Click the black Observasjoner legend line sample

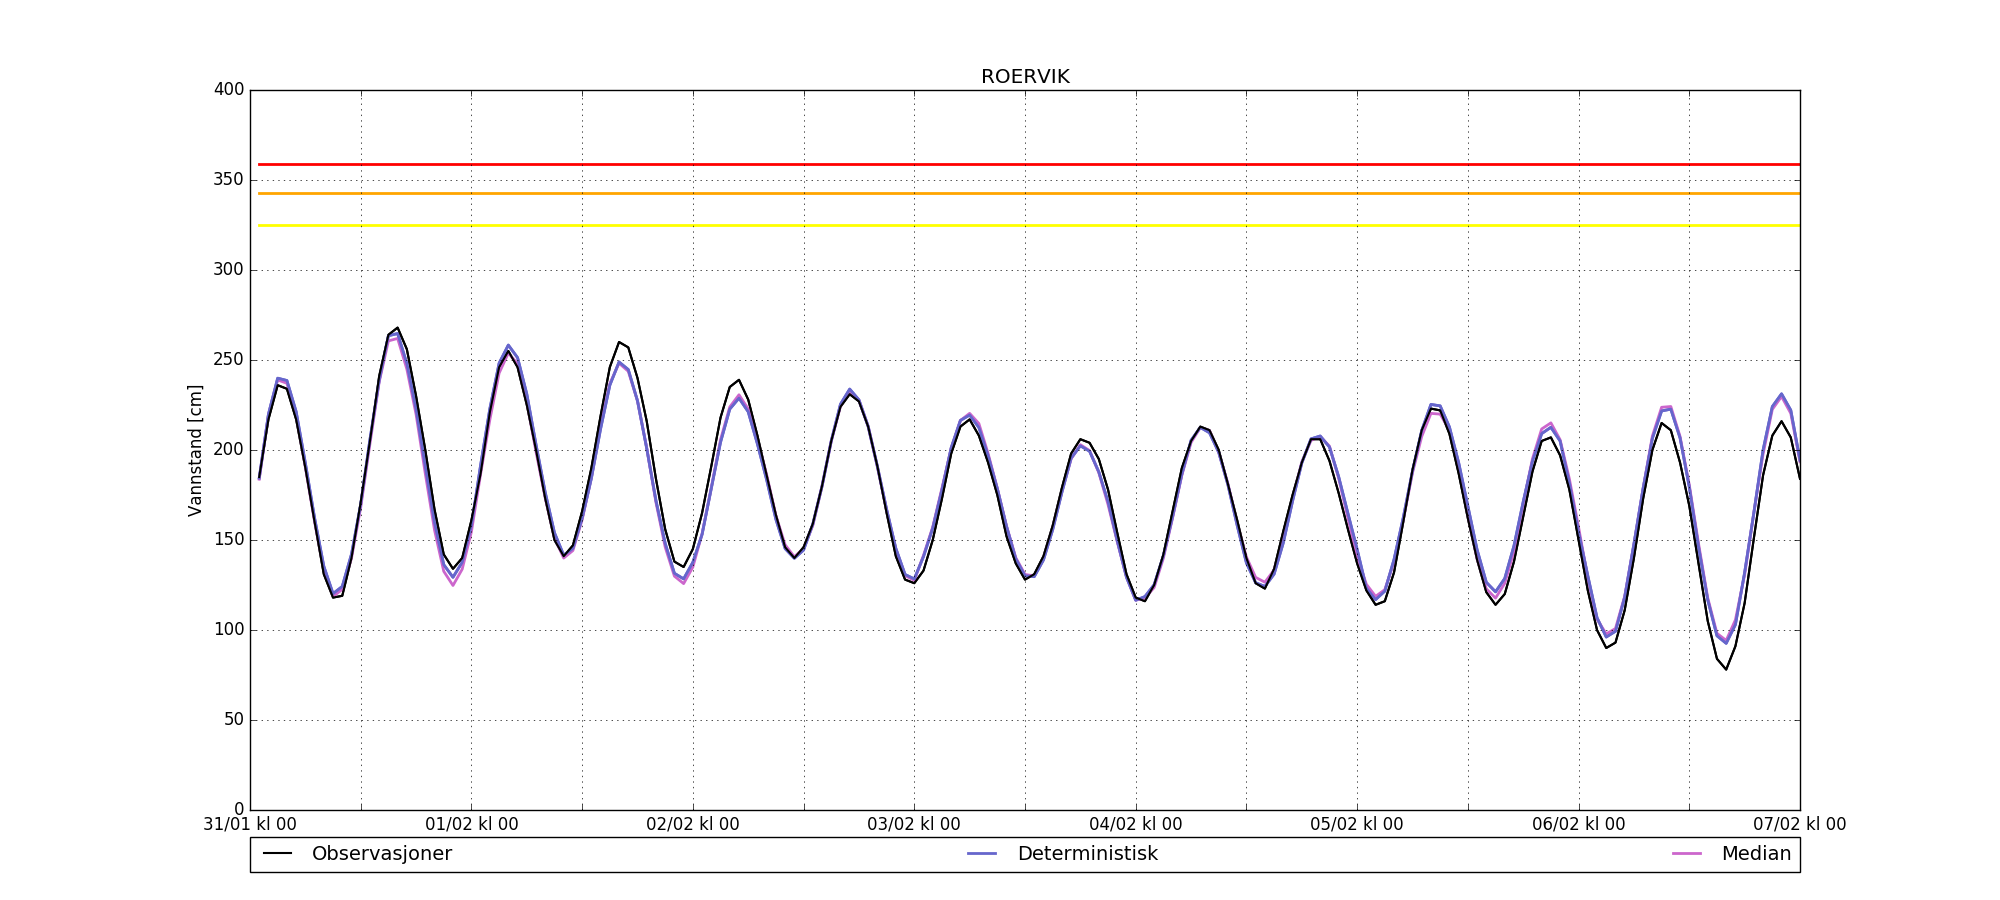(x=277, y=854)
